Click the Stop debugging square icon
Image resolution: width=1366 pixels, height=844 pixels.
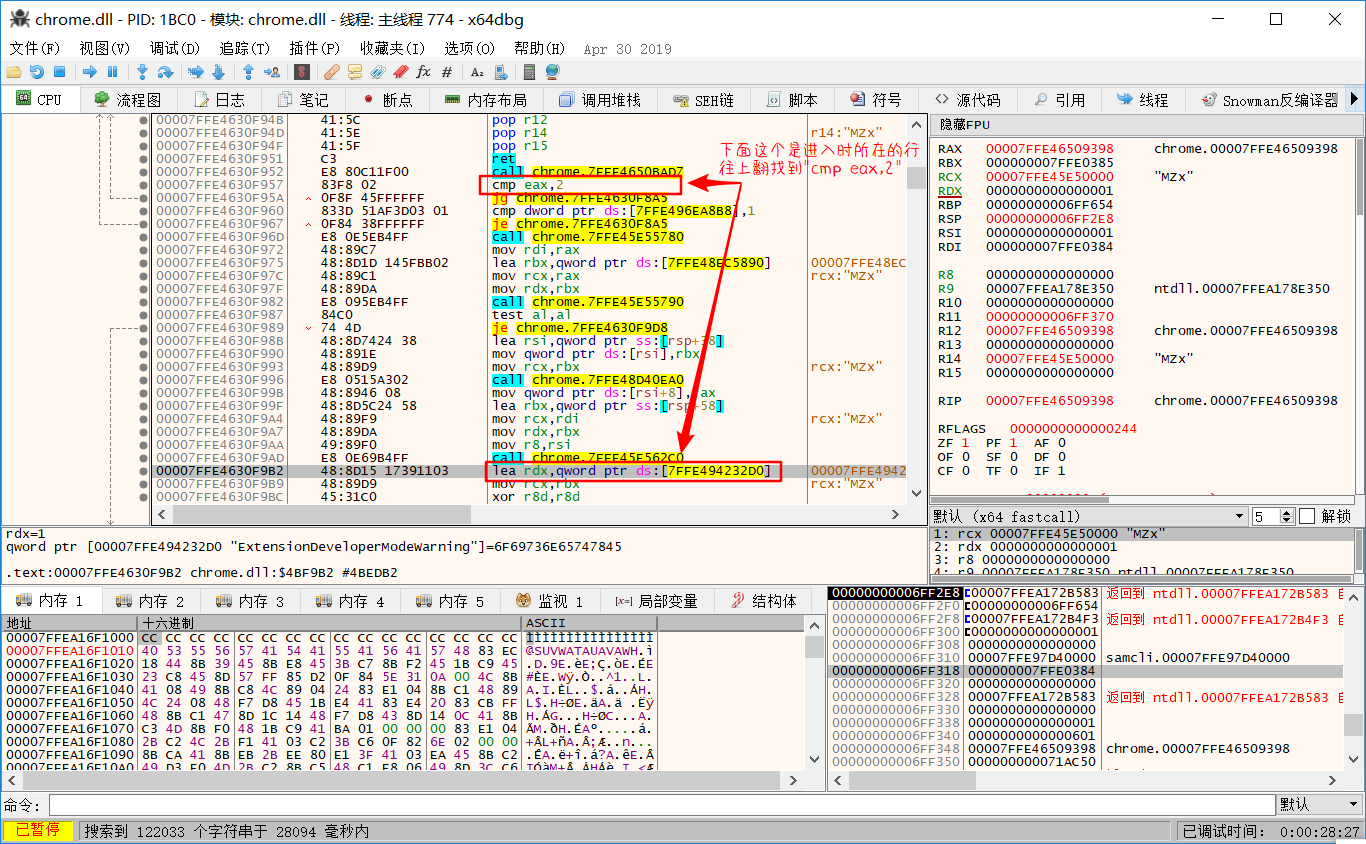coord(59,72)
